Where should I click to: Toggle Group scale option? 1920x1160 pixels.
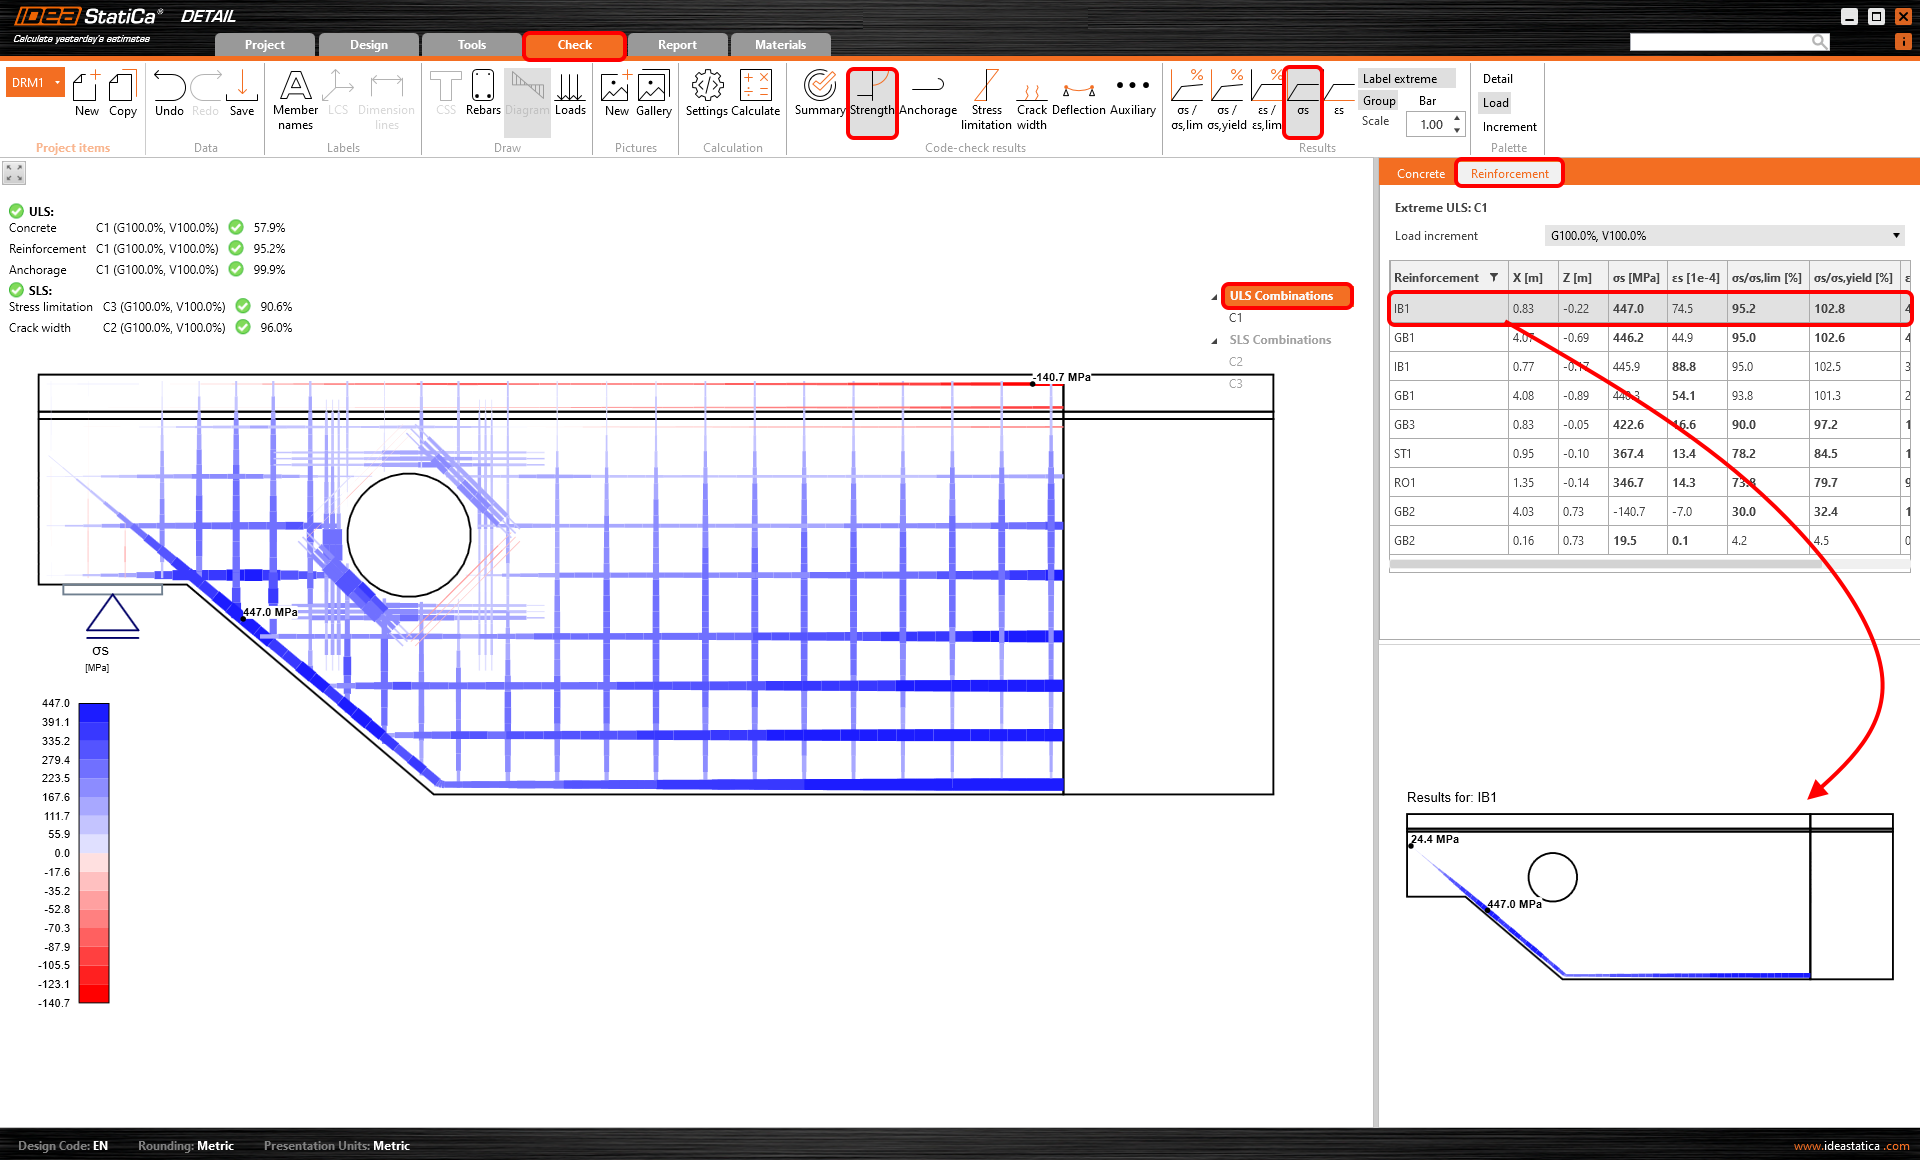(x=1378, y=101)
